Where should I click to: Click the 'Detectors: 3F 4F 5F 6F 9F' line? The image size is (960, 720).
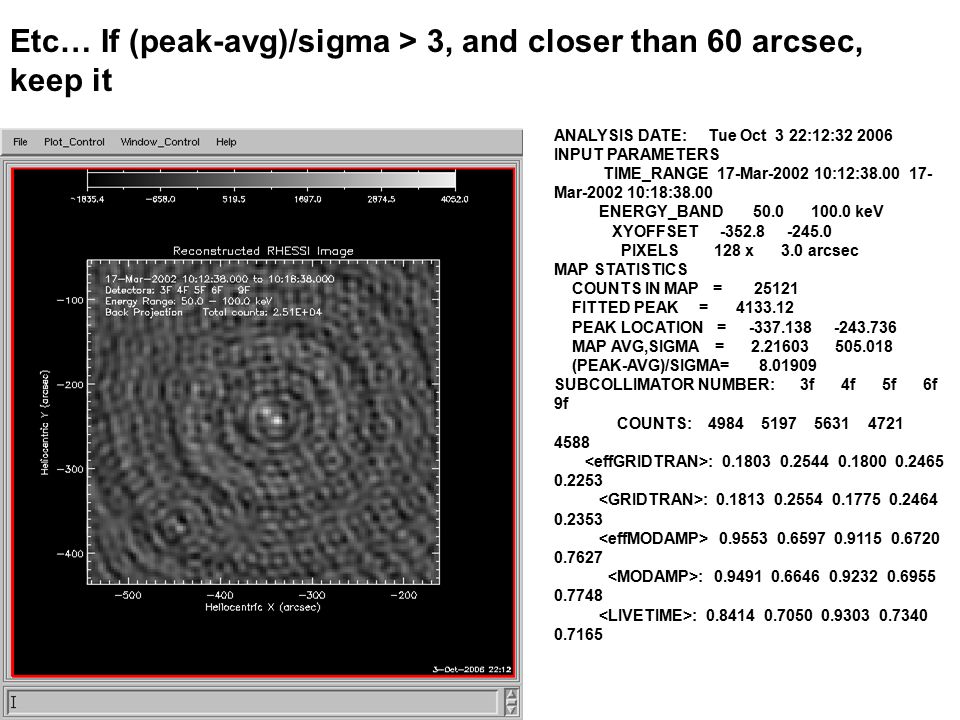coord(178,290)
